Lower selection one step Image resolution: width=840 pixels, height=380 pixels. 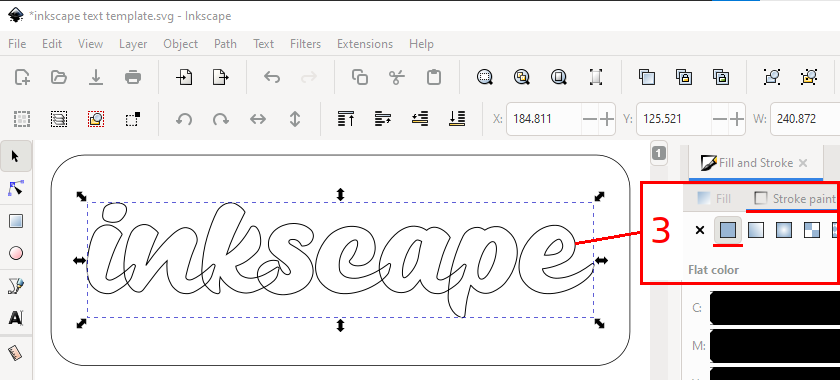click(420, 118)
